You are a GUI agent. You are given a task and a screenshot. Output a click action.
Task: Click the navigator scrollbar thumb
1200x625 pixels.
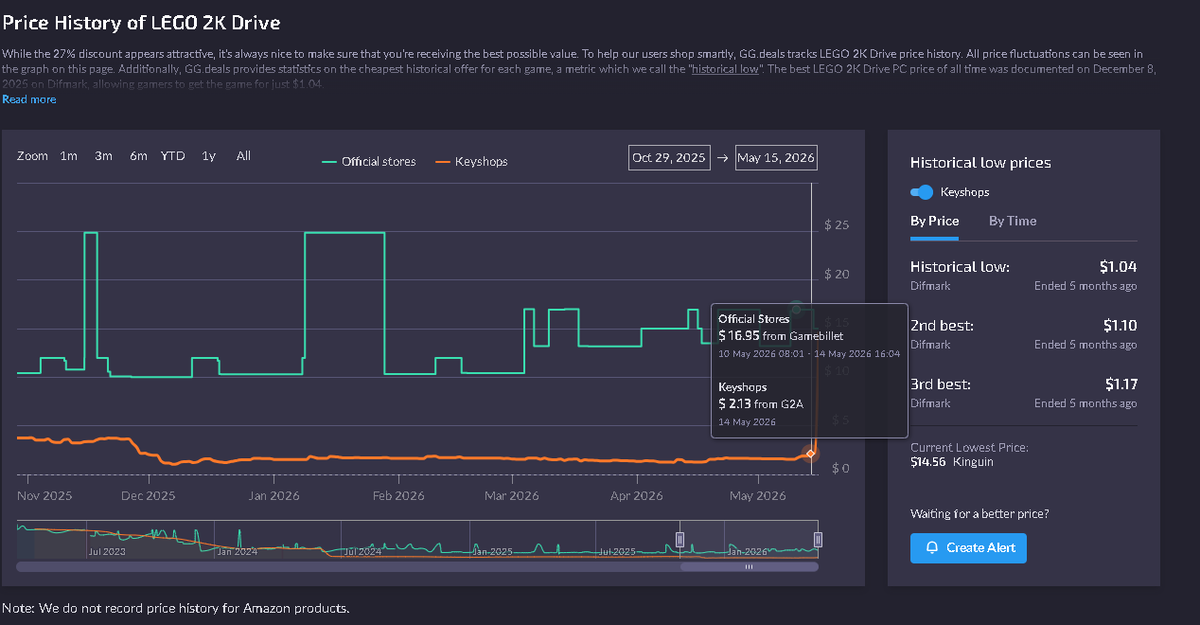click(x=749, y=567)
